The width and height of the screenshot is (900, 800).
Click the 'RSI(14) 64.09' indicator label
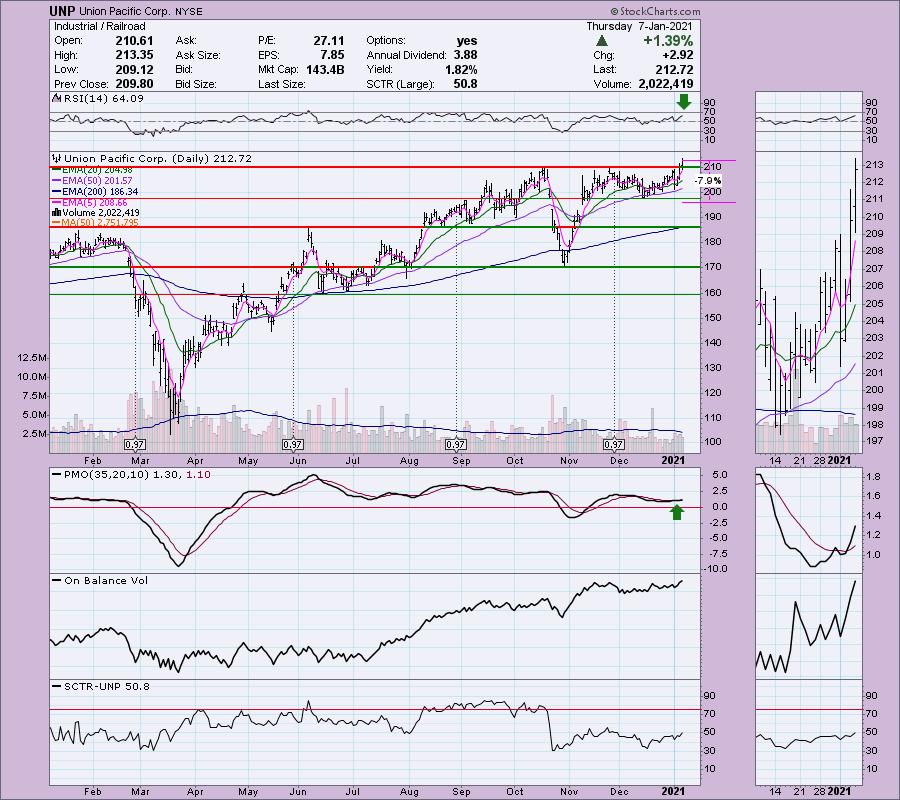pos(103,98)
